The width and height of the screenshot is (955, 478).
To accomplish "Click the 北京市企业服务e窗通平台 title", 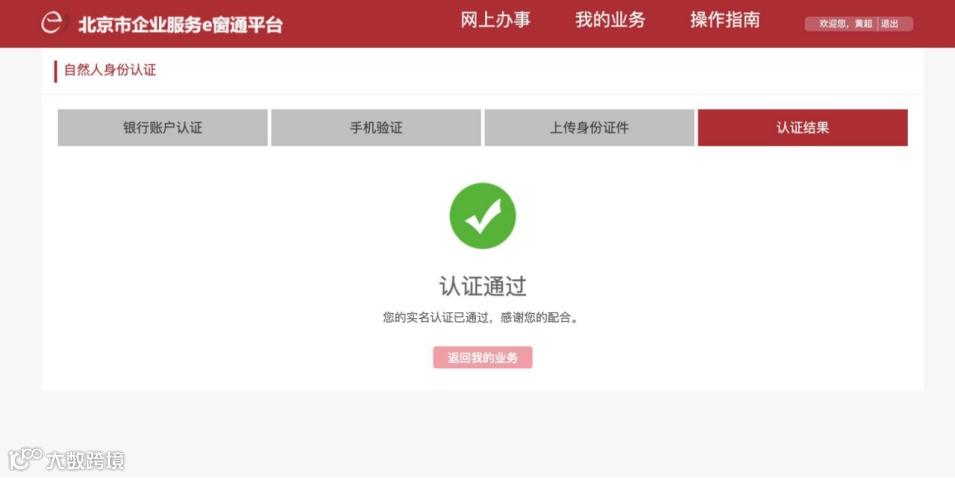I will (180, 24).
